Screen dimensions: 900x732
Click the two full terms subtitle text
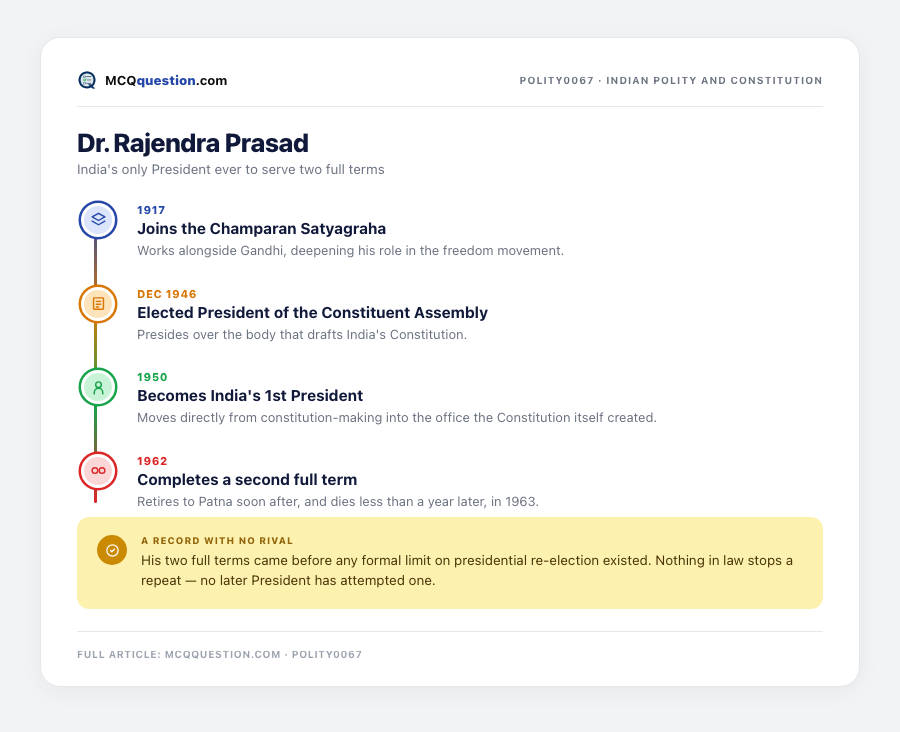pyautogui.click(x=231, y=169)
